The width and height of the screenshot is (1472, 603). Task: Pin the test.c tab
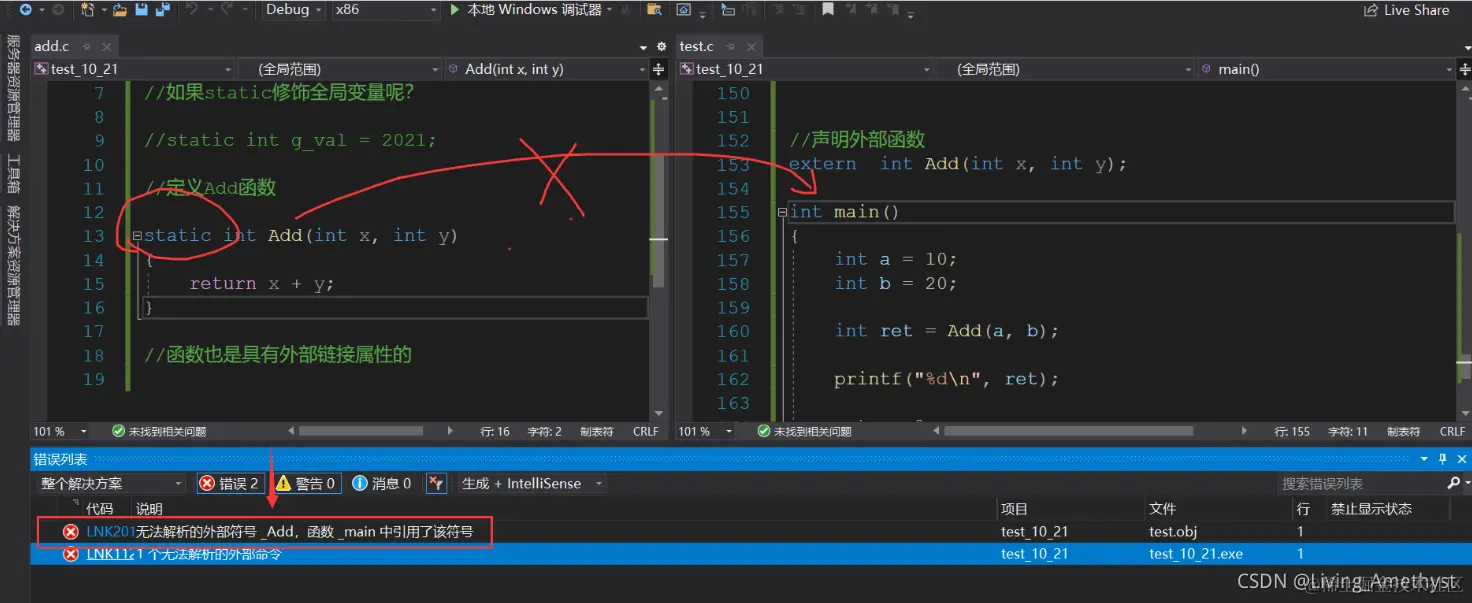coord(730,47)
